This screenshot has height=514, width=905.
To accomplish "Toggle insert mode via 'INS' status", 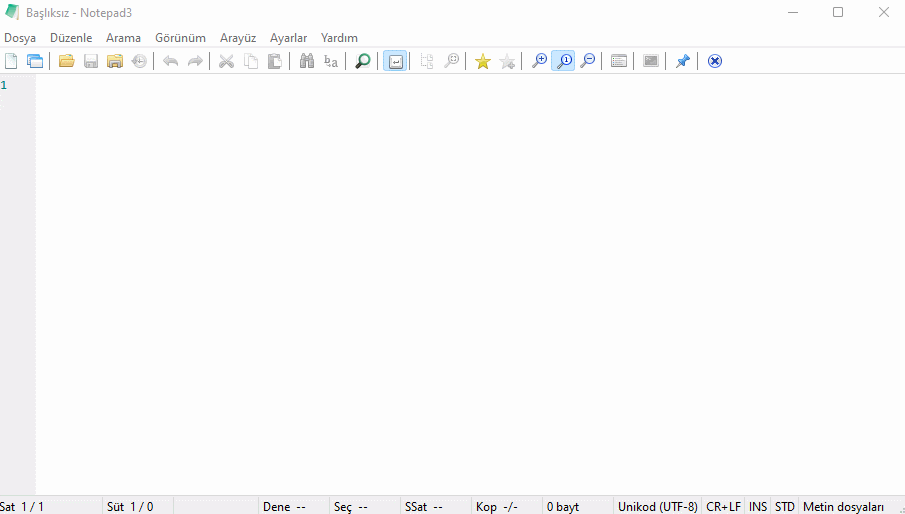I will (x=758, y=507).
